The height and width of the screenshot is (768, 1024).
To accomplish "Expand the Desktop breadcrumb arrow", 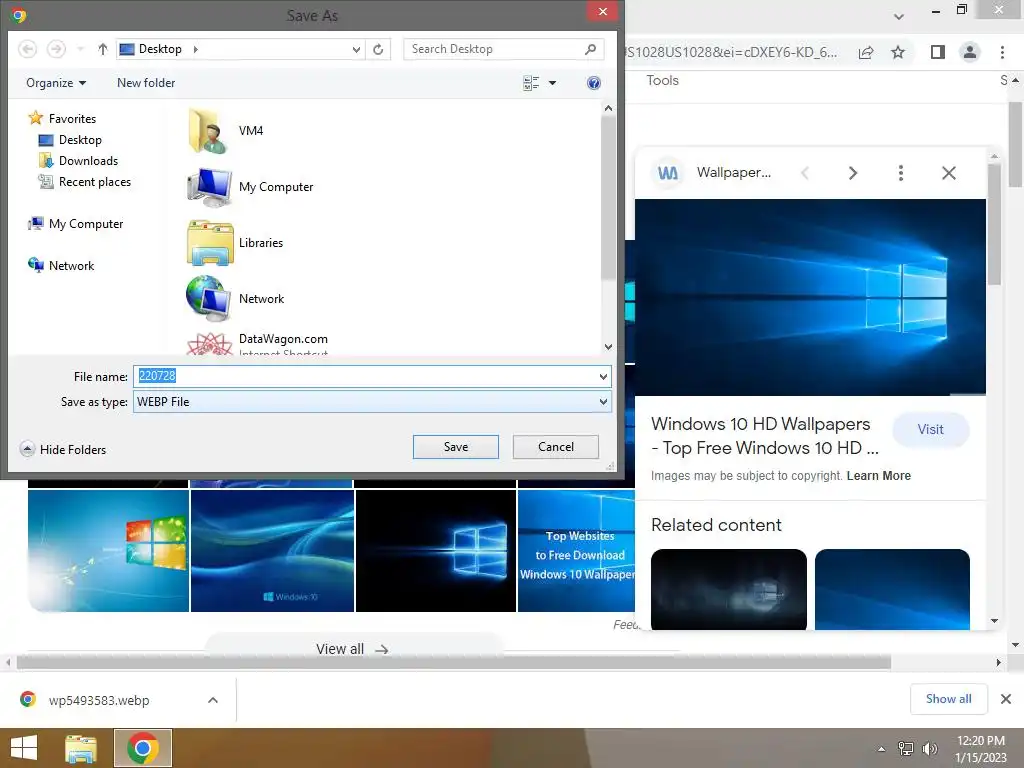I will pyautogui.click(x=195, y=49).
